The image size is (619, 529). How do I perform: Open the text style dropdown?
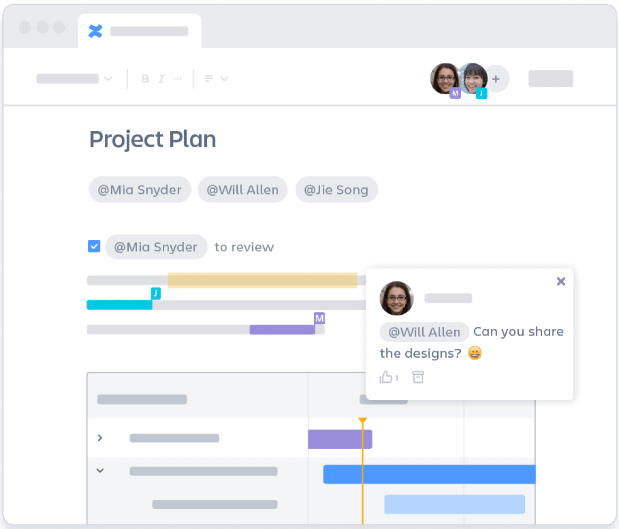coord(75,78)
